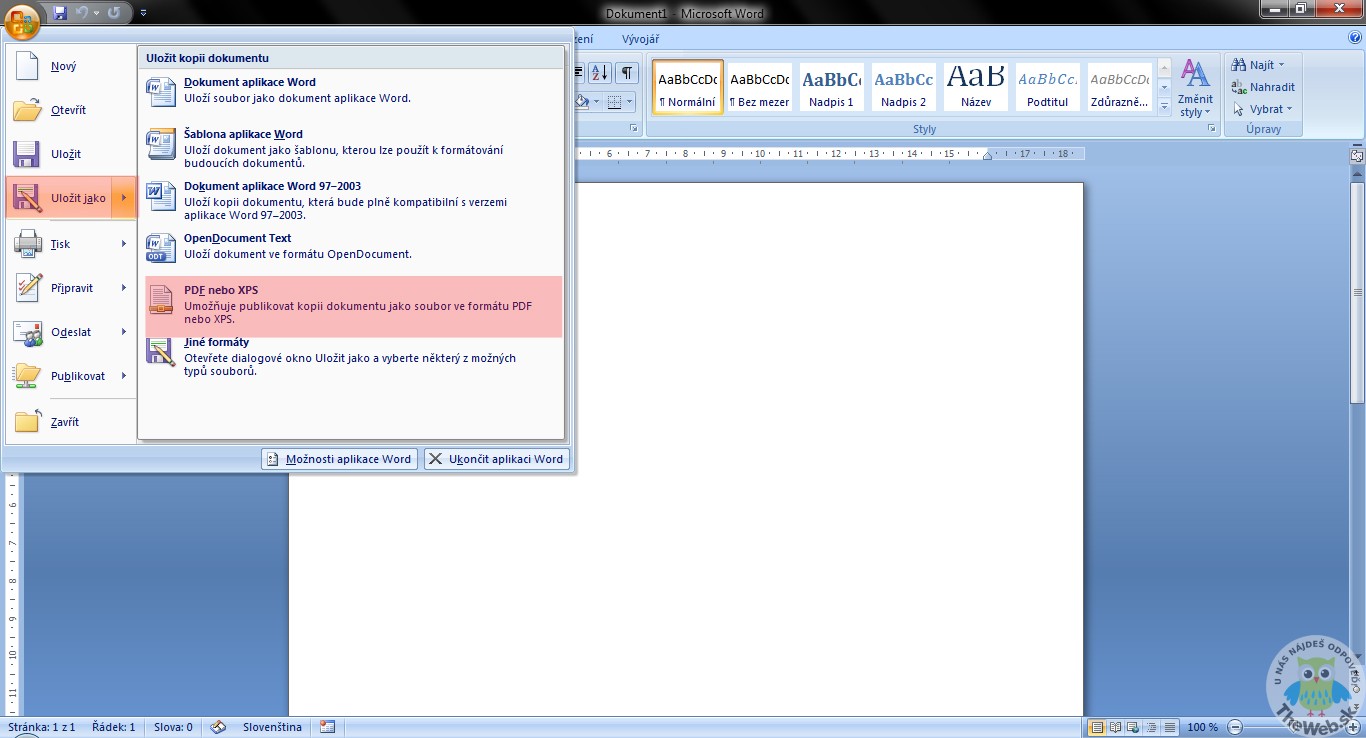Choose Nový from the Office menu

[x=71, y=66]
